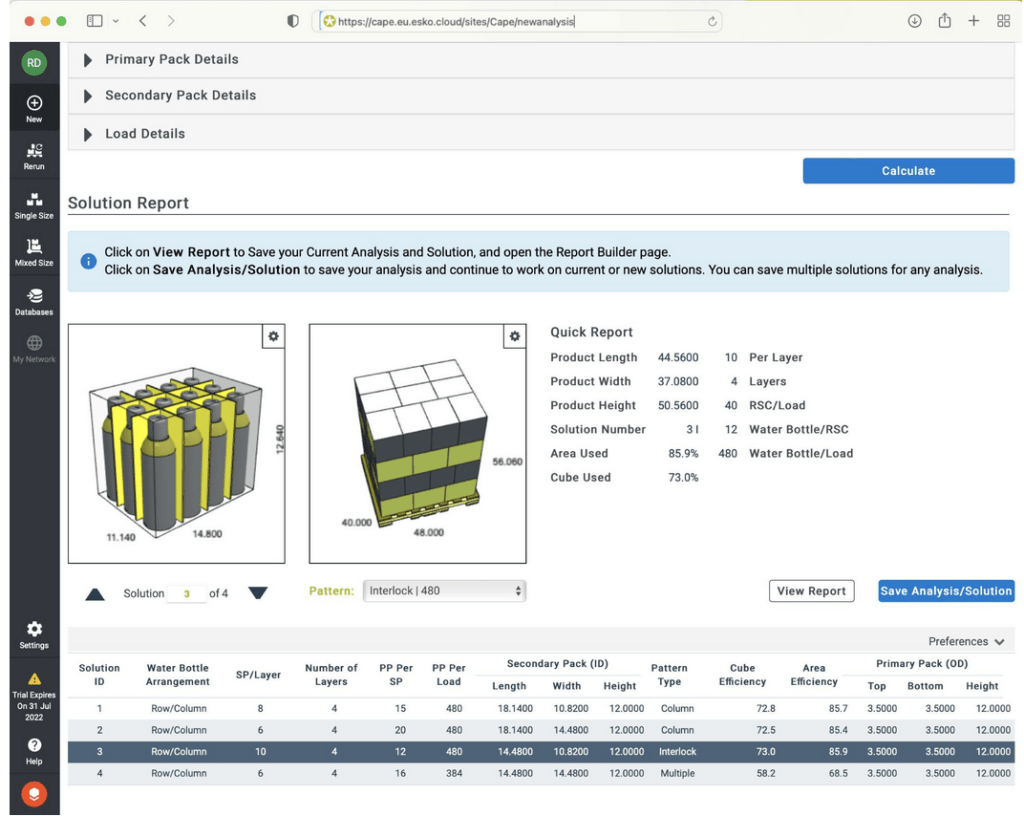Click gear icon on bottle pack view
Viewport: 1024px width, 816px height.
click(x=273, y=338)
